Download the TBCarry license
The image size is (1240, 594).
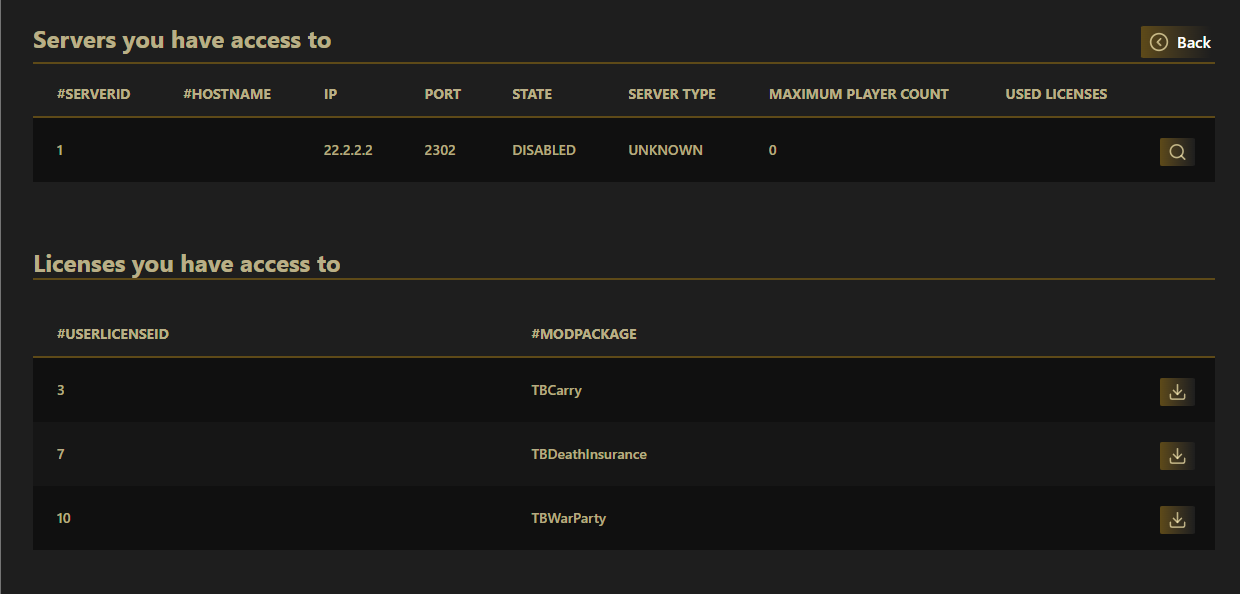[1177, 392]
